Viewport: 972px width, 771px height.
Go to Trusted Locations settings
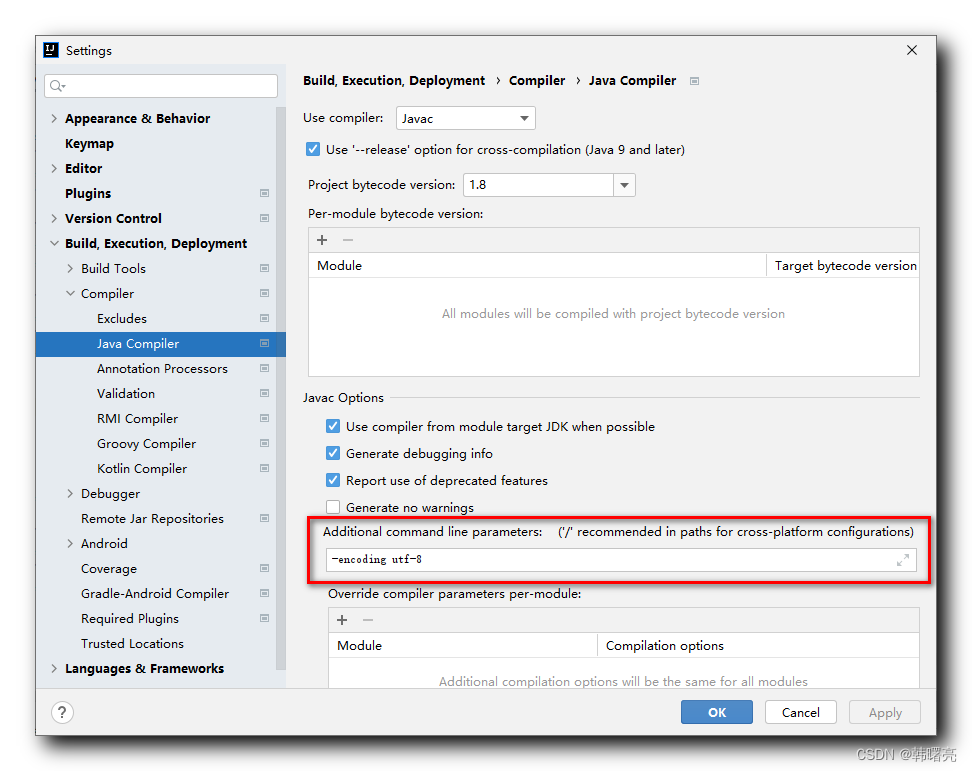click(132, 644)
